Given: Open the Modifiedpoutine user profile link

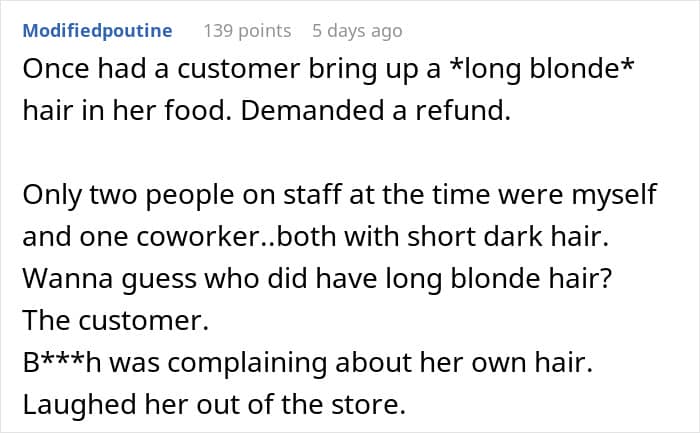Looking at the screenshot, I should coord(97,31).
